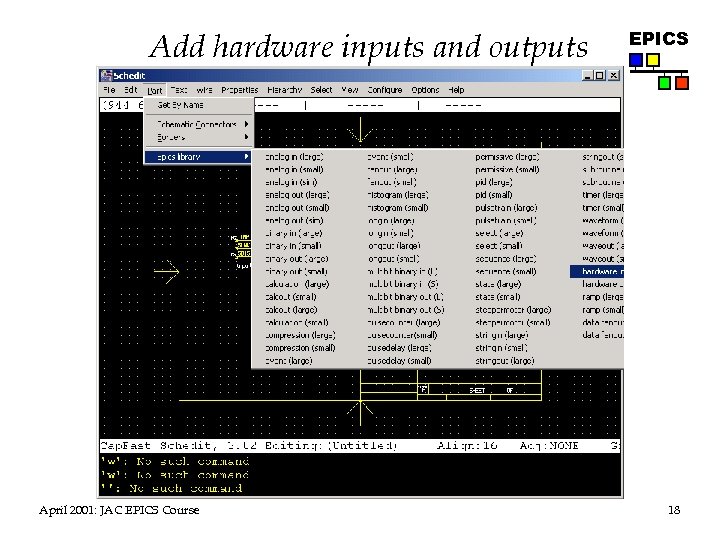The height and width of the screenshot is (540, 720).
Task: Select binary out (large) part
Action: click(296, 259)
